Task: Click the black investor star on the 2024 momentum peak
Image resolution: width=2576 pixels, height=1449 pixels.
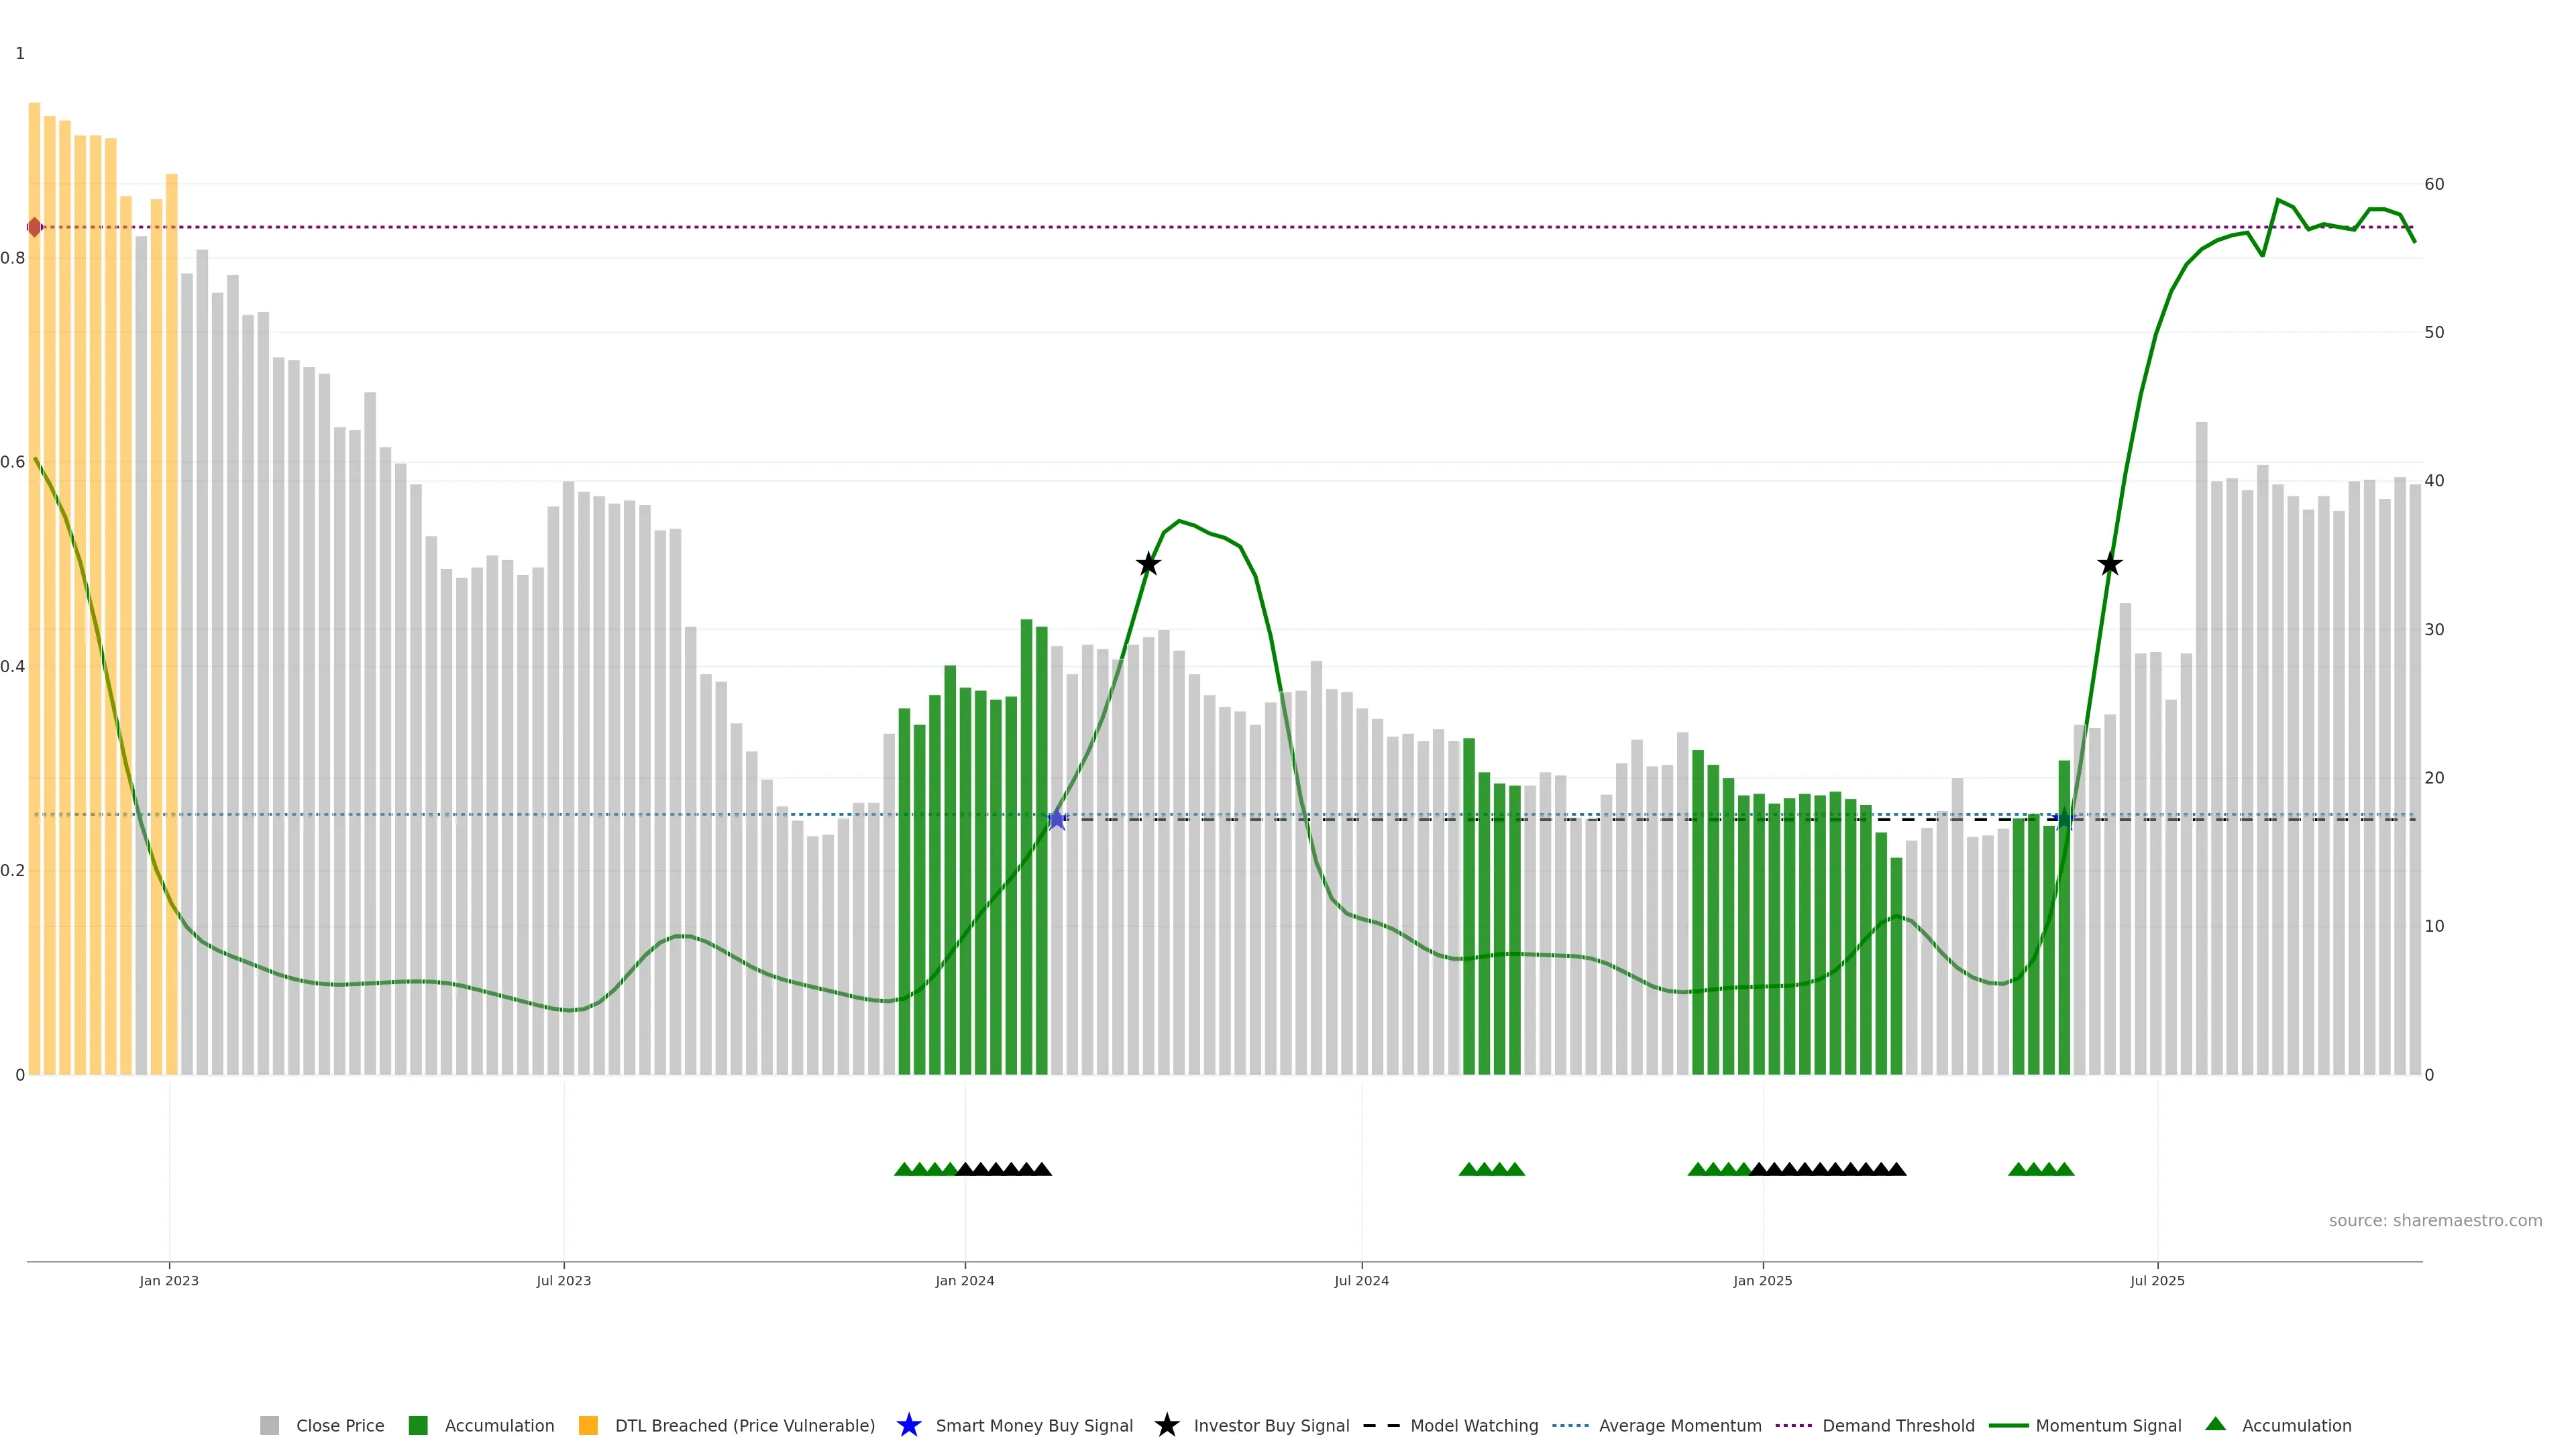Action: click(1148, 564)
